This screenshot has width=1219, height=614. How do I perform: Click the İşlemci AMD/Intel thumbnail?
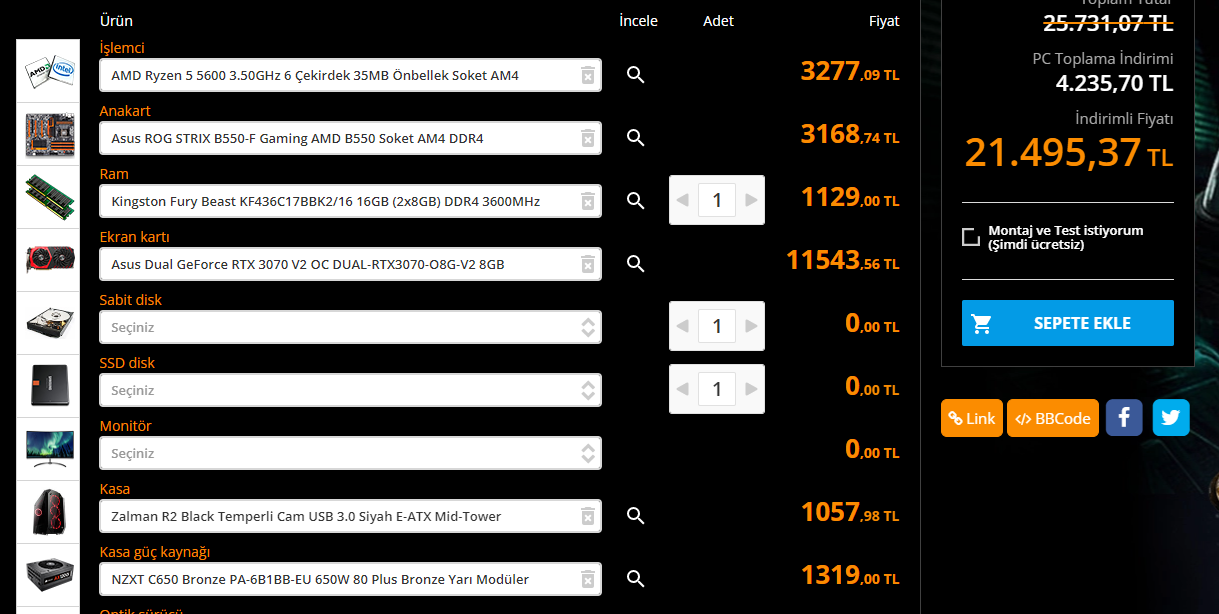[x=50, y=71]
